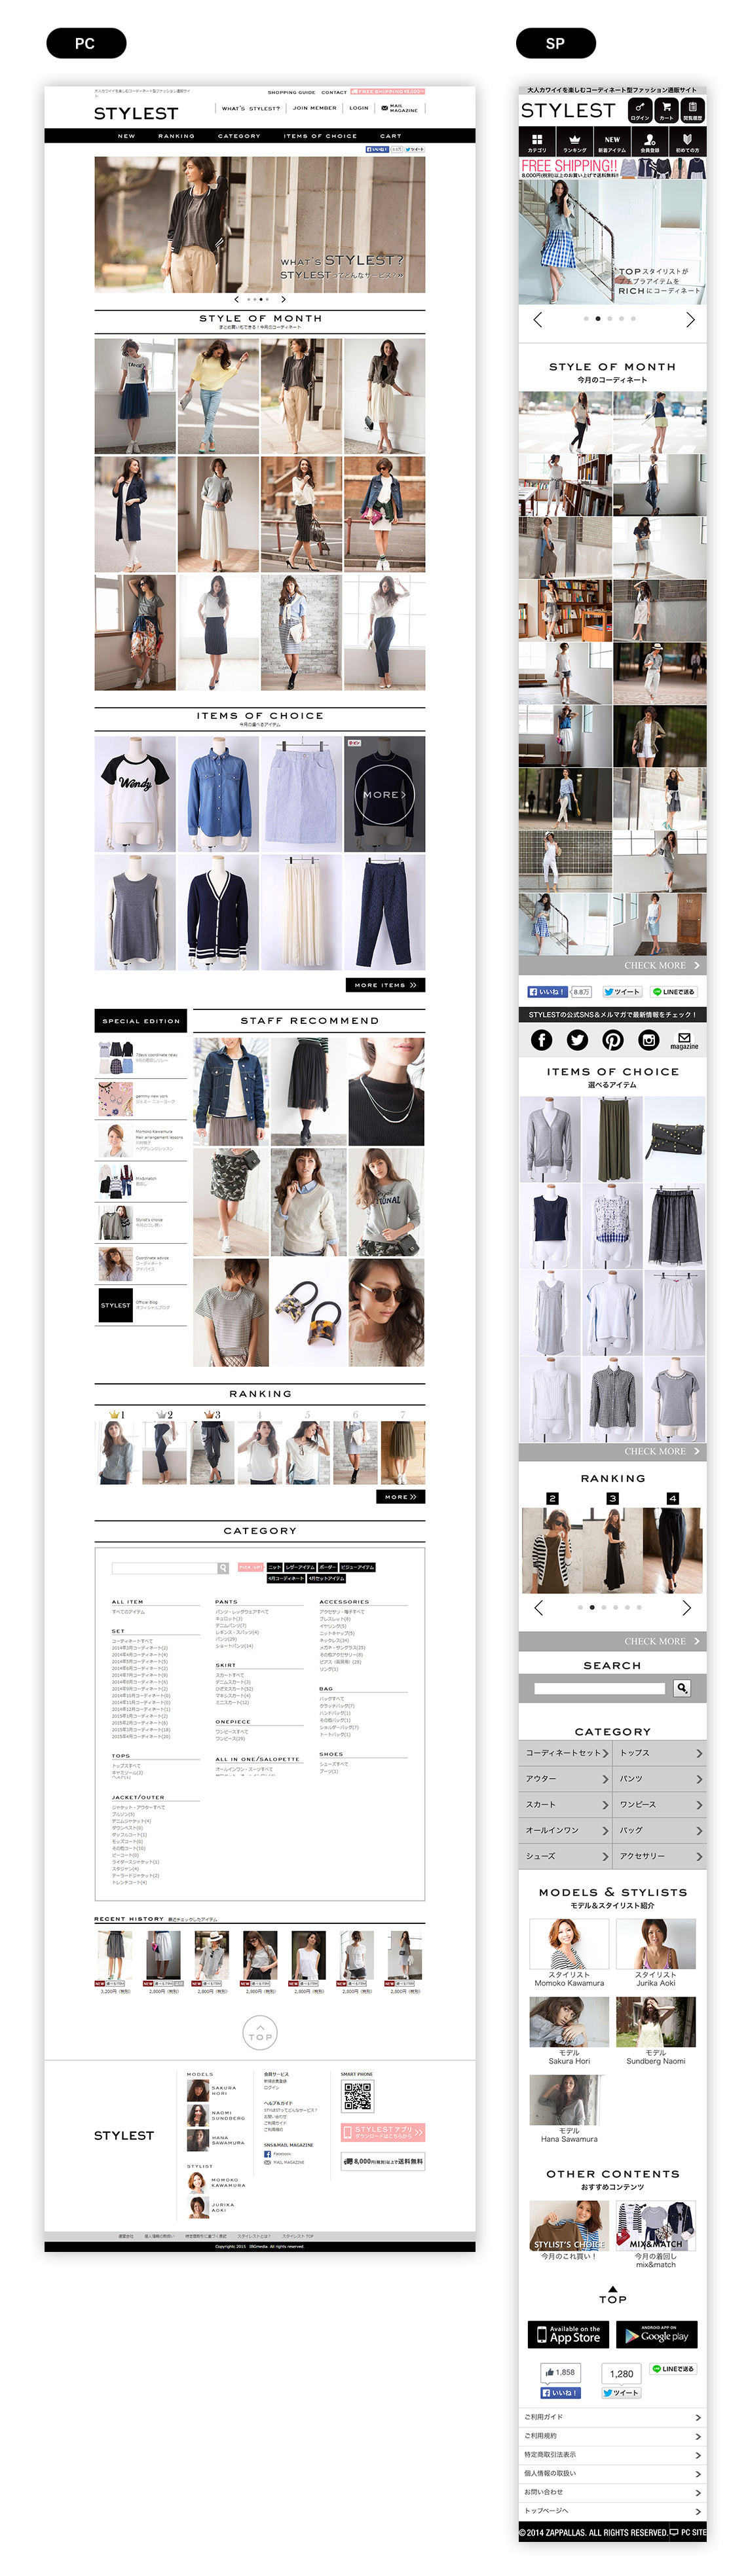Open the mobile category grid icon
748x2576 pixels.
point(537,142)
